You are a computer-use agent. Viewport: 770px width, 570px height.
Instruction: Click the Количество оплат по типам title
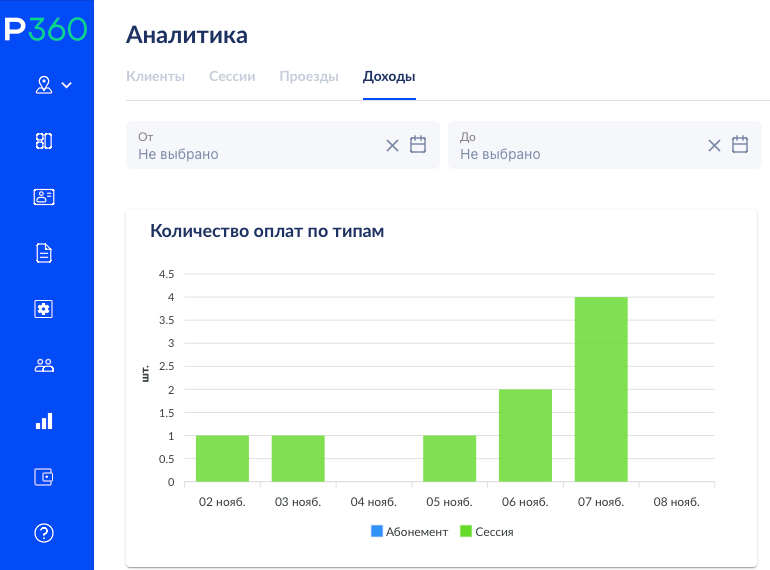pos(267,231)
